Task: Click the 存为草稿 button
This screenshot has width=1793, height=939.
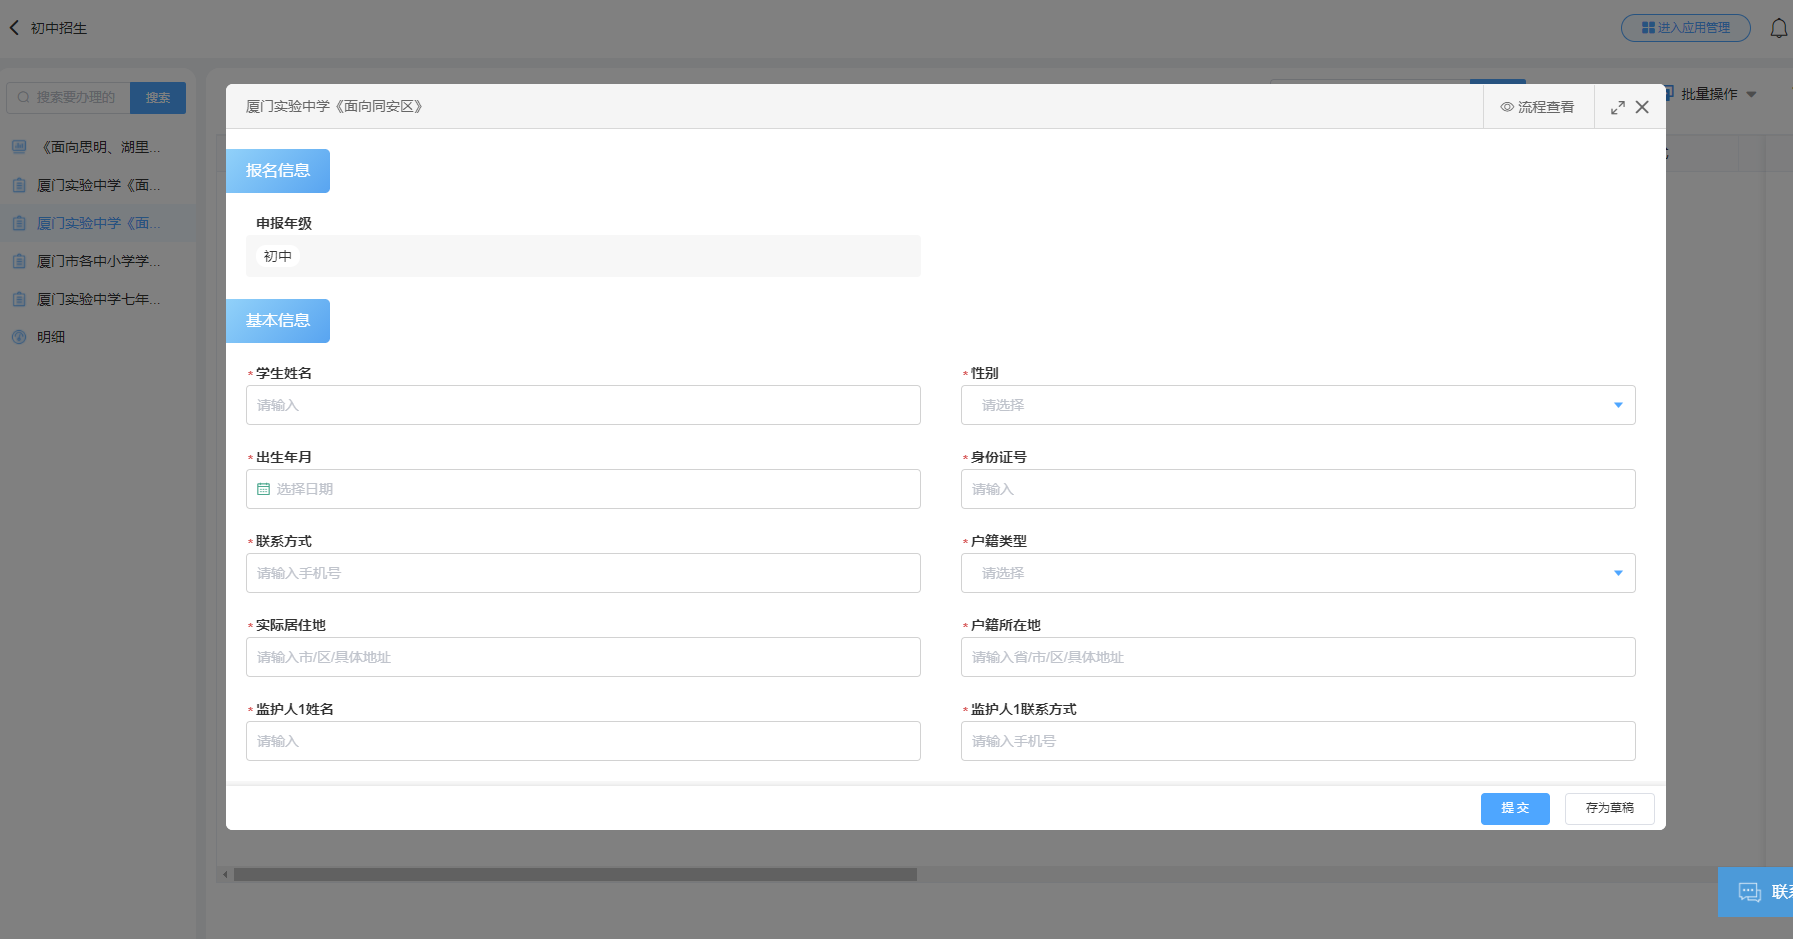Action: (1609, 808)
